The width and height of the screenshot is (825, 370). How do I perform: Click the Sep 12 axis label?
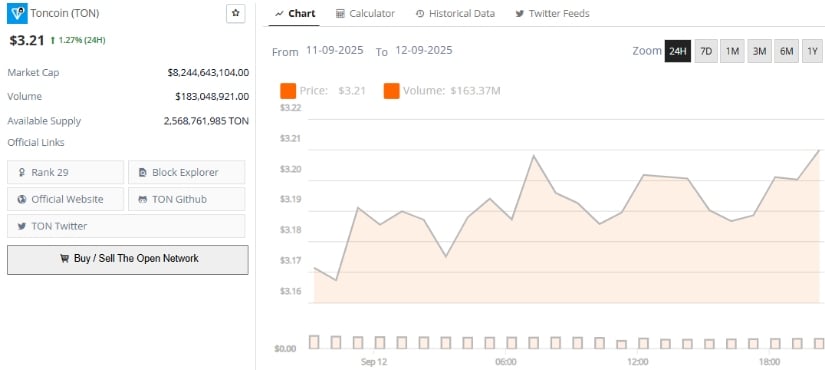(374, 362)
